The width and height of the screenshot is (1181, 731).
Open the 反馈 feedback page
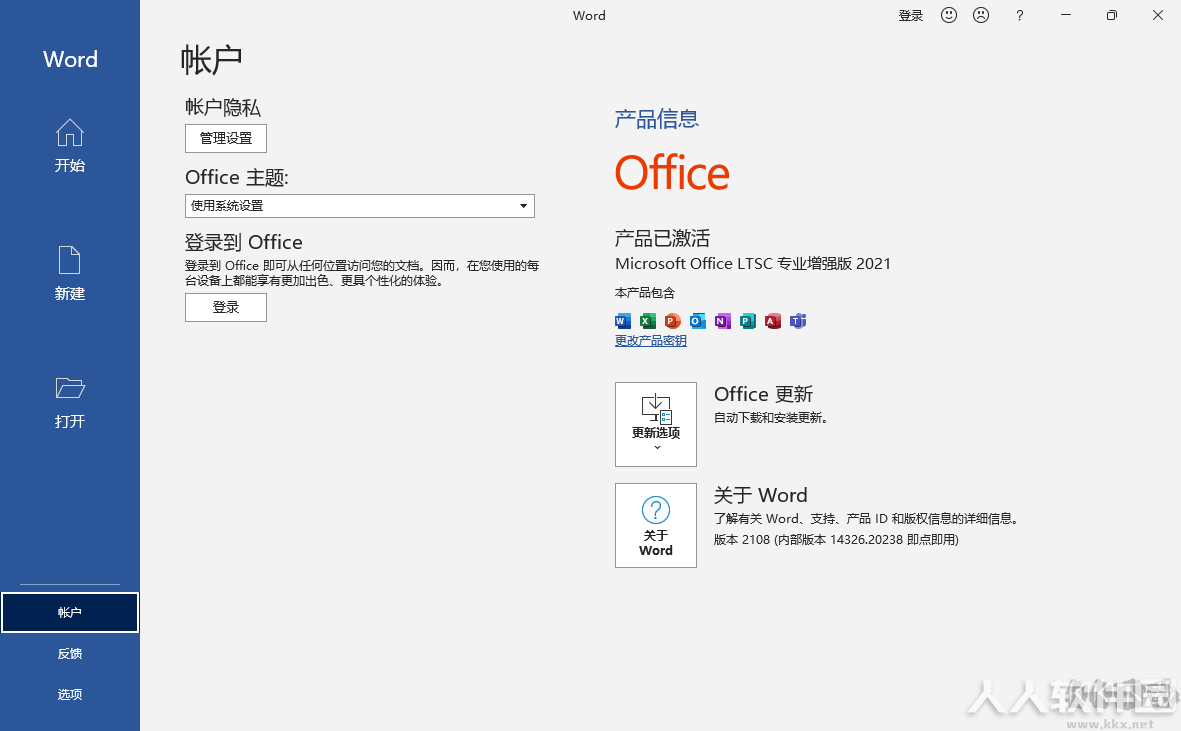pos(70,653)
